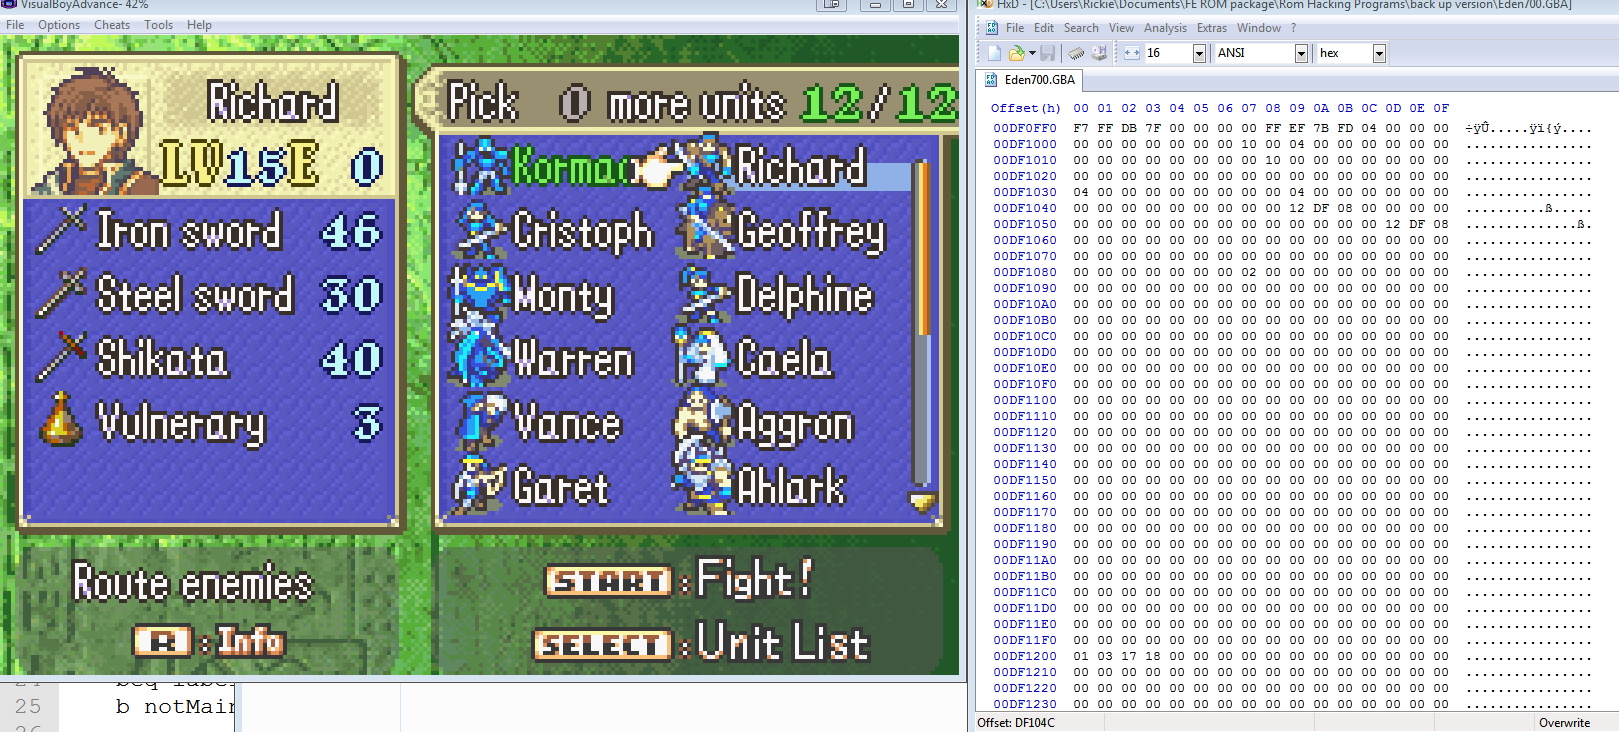Open HxD Window menu
This screenshot has height=732, width=1619.
(1259, 28)
